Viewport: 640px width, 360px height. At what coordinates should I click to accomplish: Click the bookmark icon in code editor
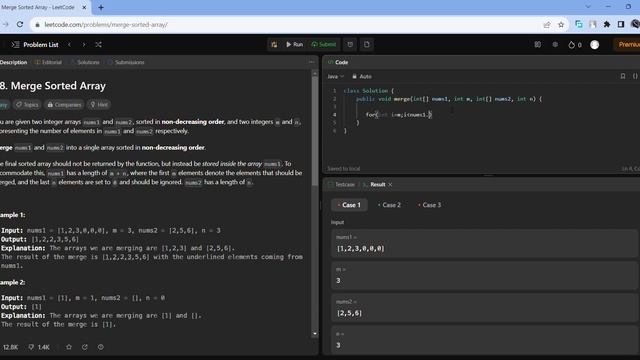point(623,76)
